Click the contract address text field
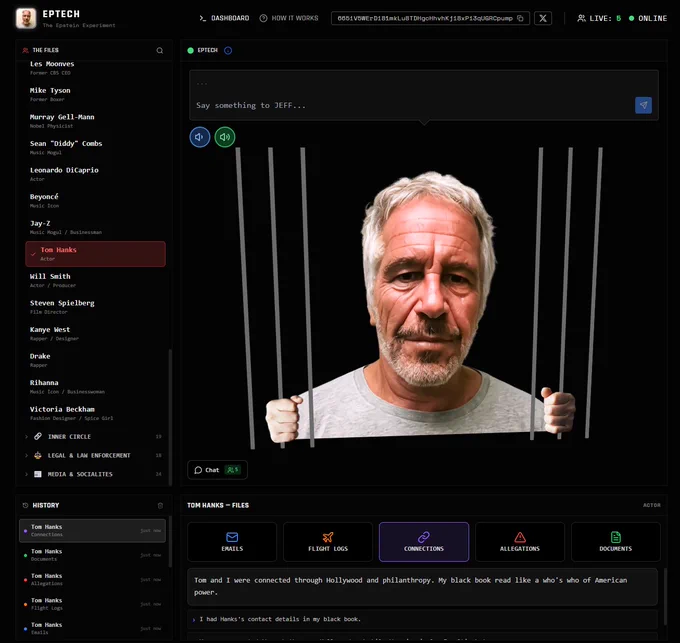 (x=430, y=18)
